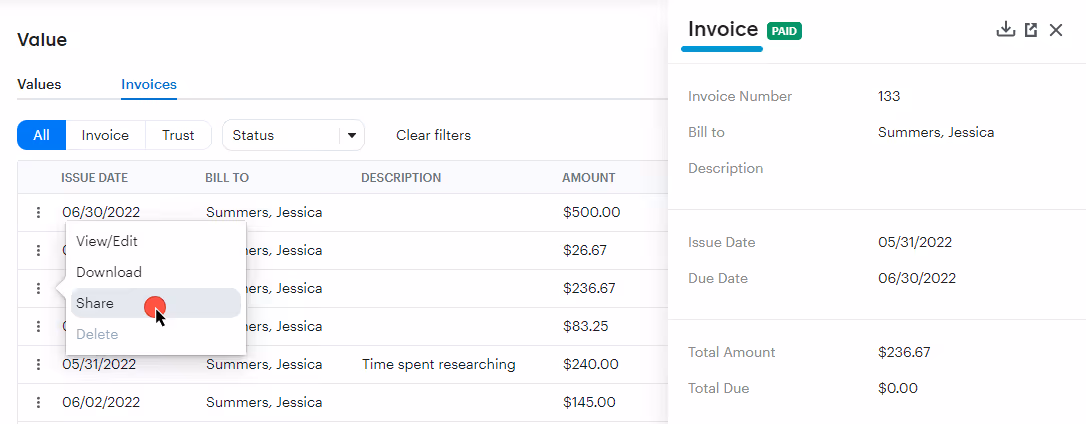1086x424 pixels.
Task: Download the invoice using panel header icon
Action: (x=1005, y=29)
